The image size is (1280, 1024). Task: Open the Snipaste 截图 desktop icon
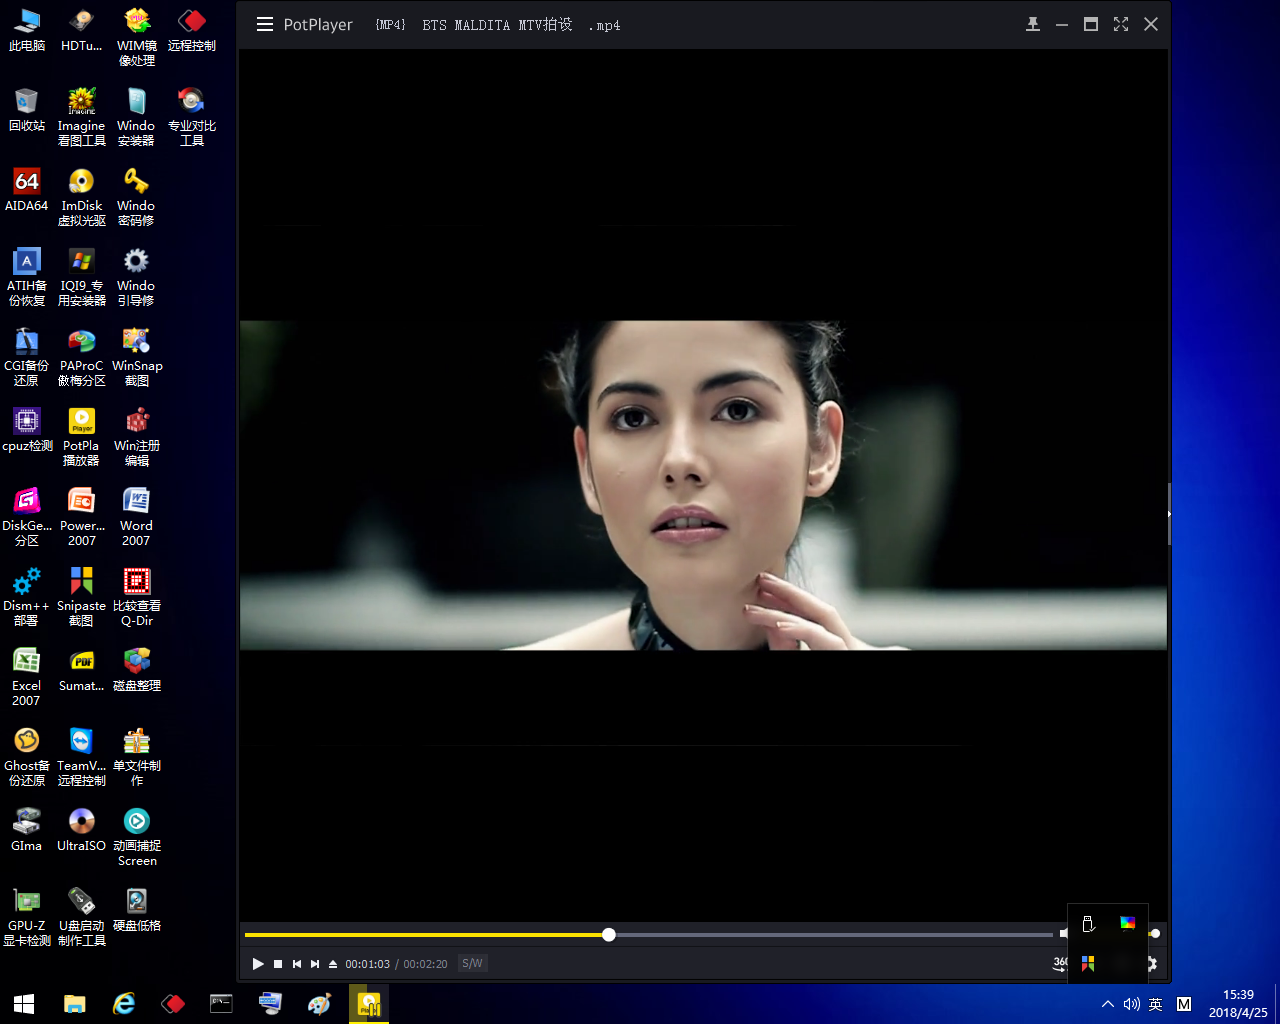click(x=82, y=597)
